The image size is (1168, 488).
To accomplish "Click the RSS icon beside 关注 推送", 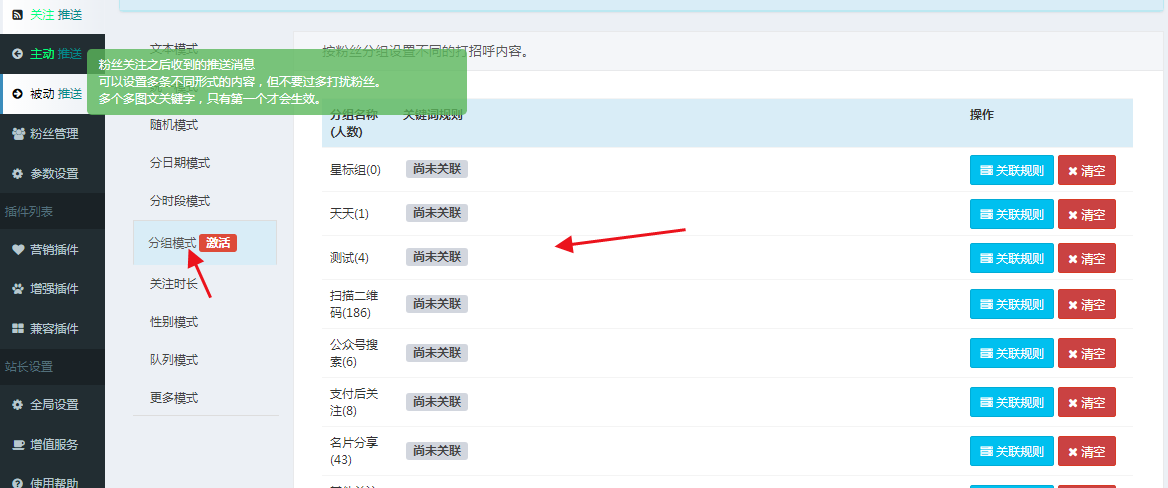I will 17,14.
